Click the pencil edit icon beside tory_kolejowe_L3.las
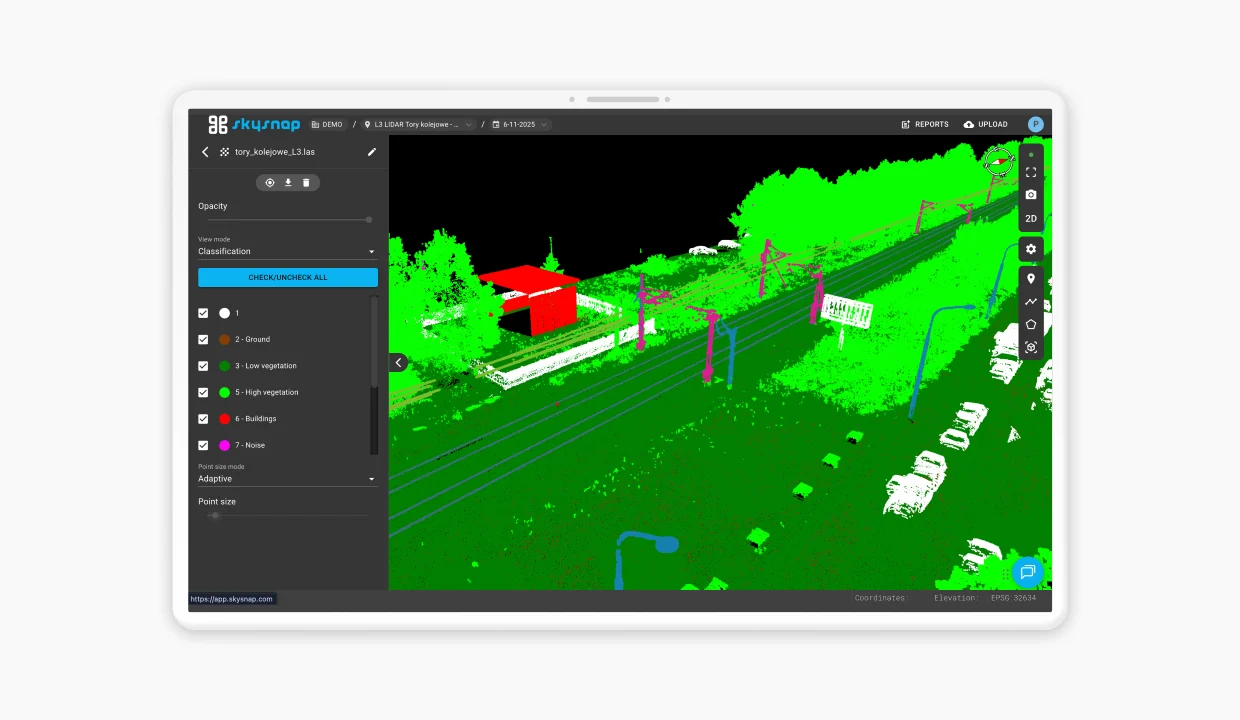Viewport: 1240px width, 720px height. tap(372, 152)
